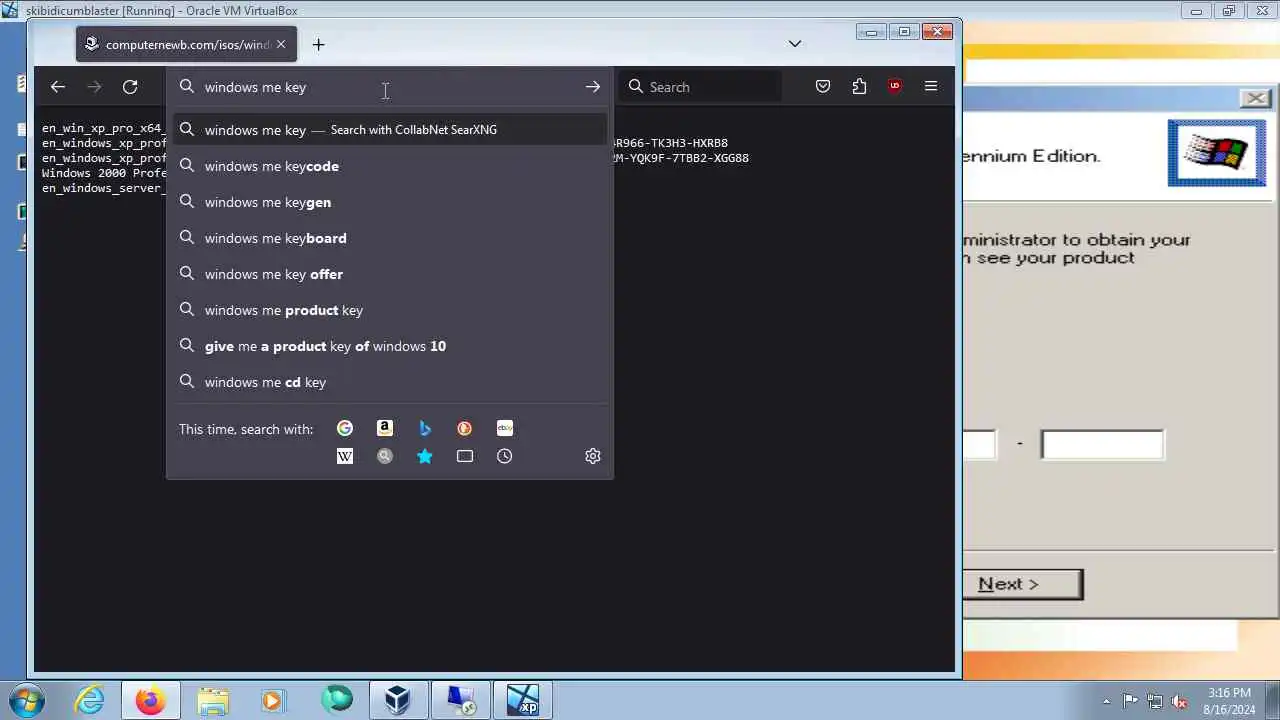Search this time with Google
Image resolution: width=1280 pixels, height=720 pixels.
(x=345, y=428)
